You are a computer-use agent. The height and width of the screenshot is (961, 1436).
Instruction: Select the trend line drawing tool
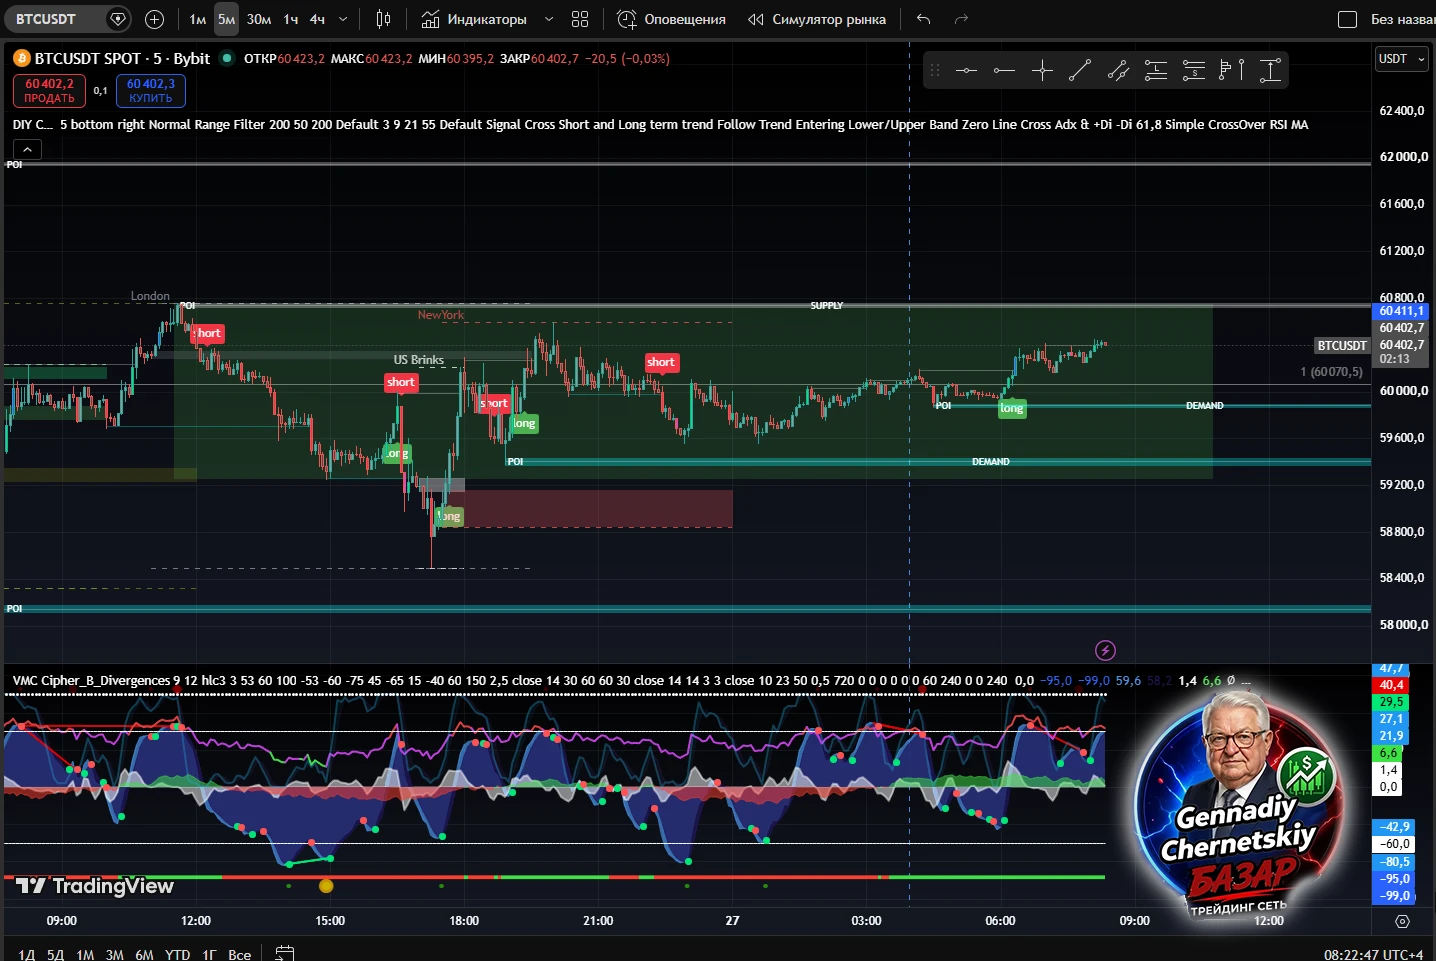click(x=1080, y=70)
